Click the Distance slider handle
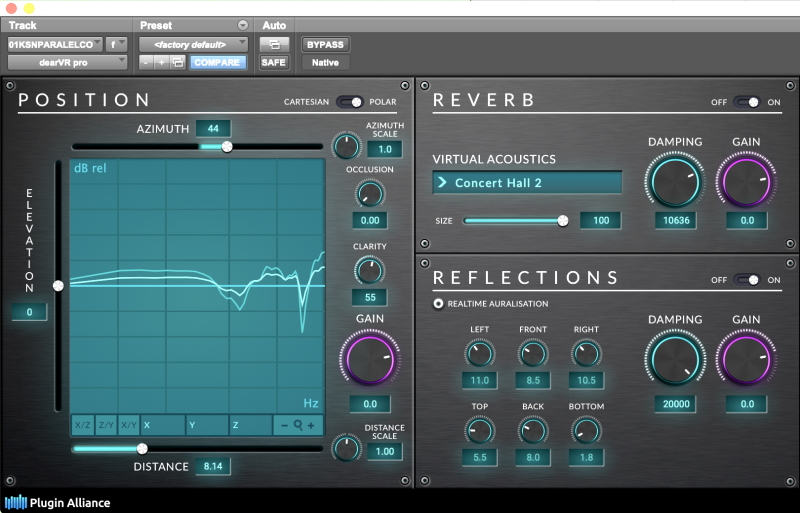Viewport: 800px width, 513px height. click(142, 449)
